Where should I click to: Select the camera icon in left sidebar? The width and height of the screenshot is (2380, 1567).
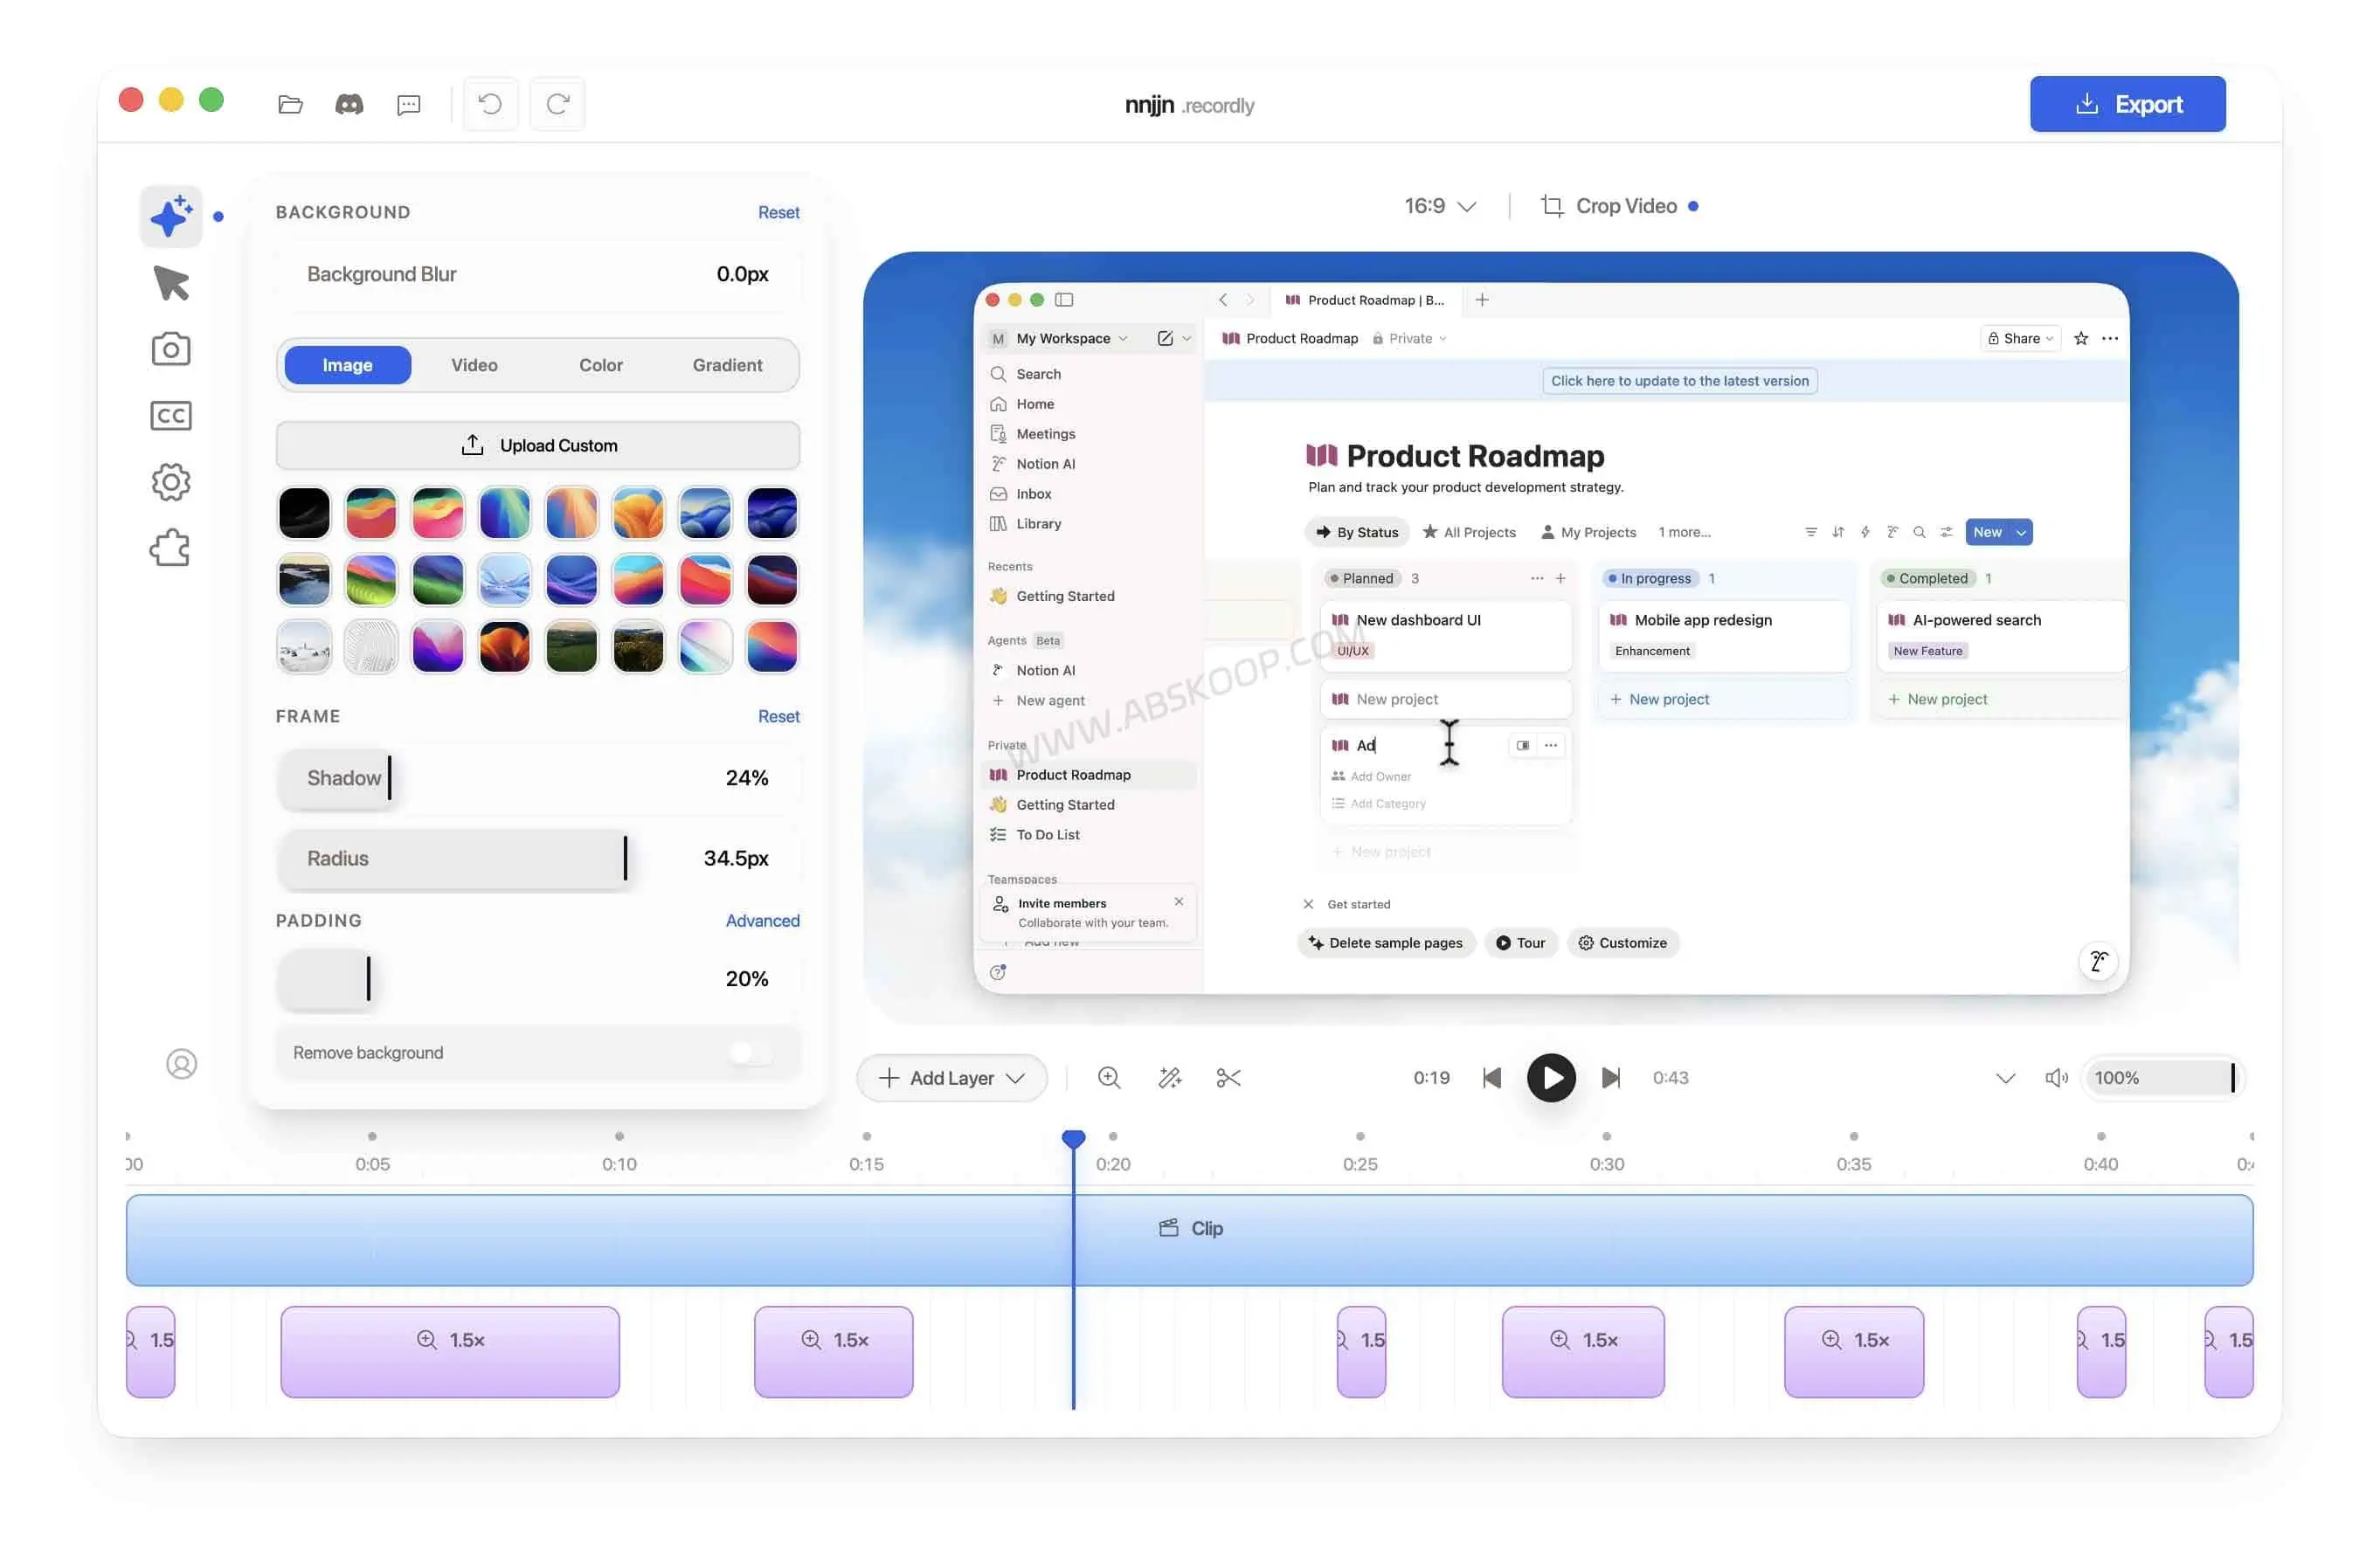(171, 349)
